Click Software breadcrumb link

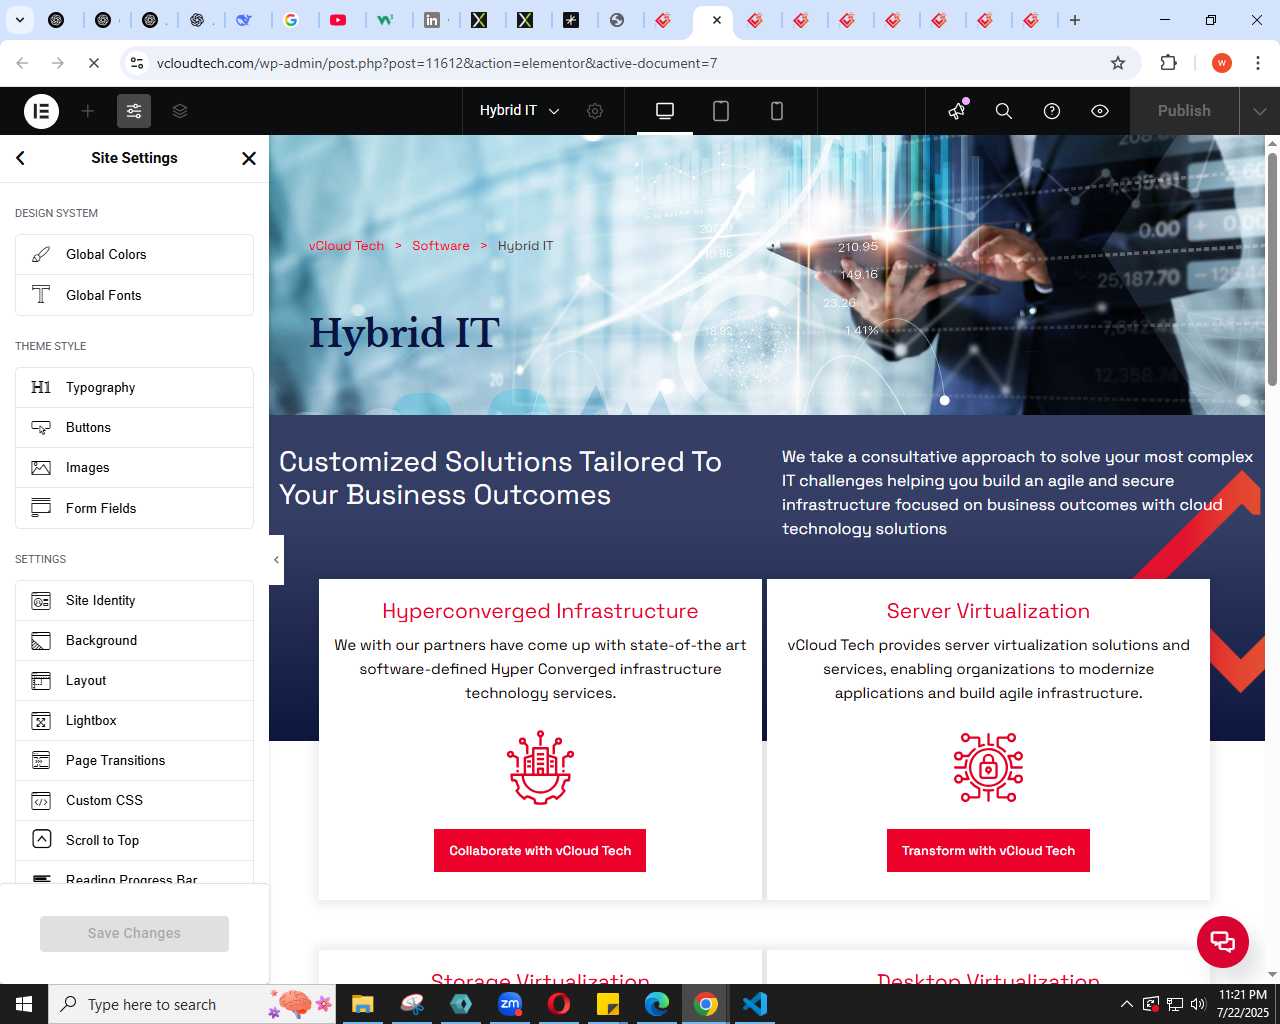[441, 246]
